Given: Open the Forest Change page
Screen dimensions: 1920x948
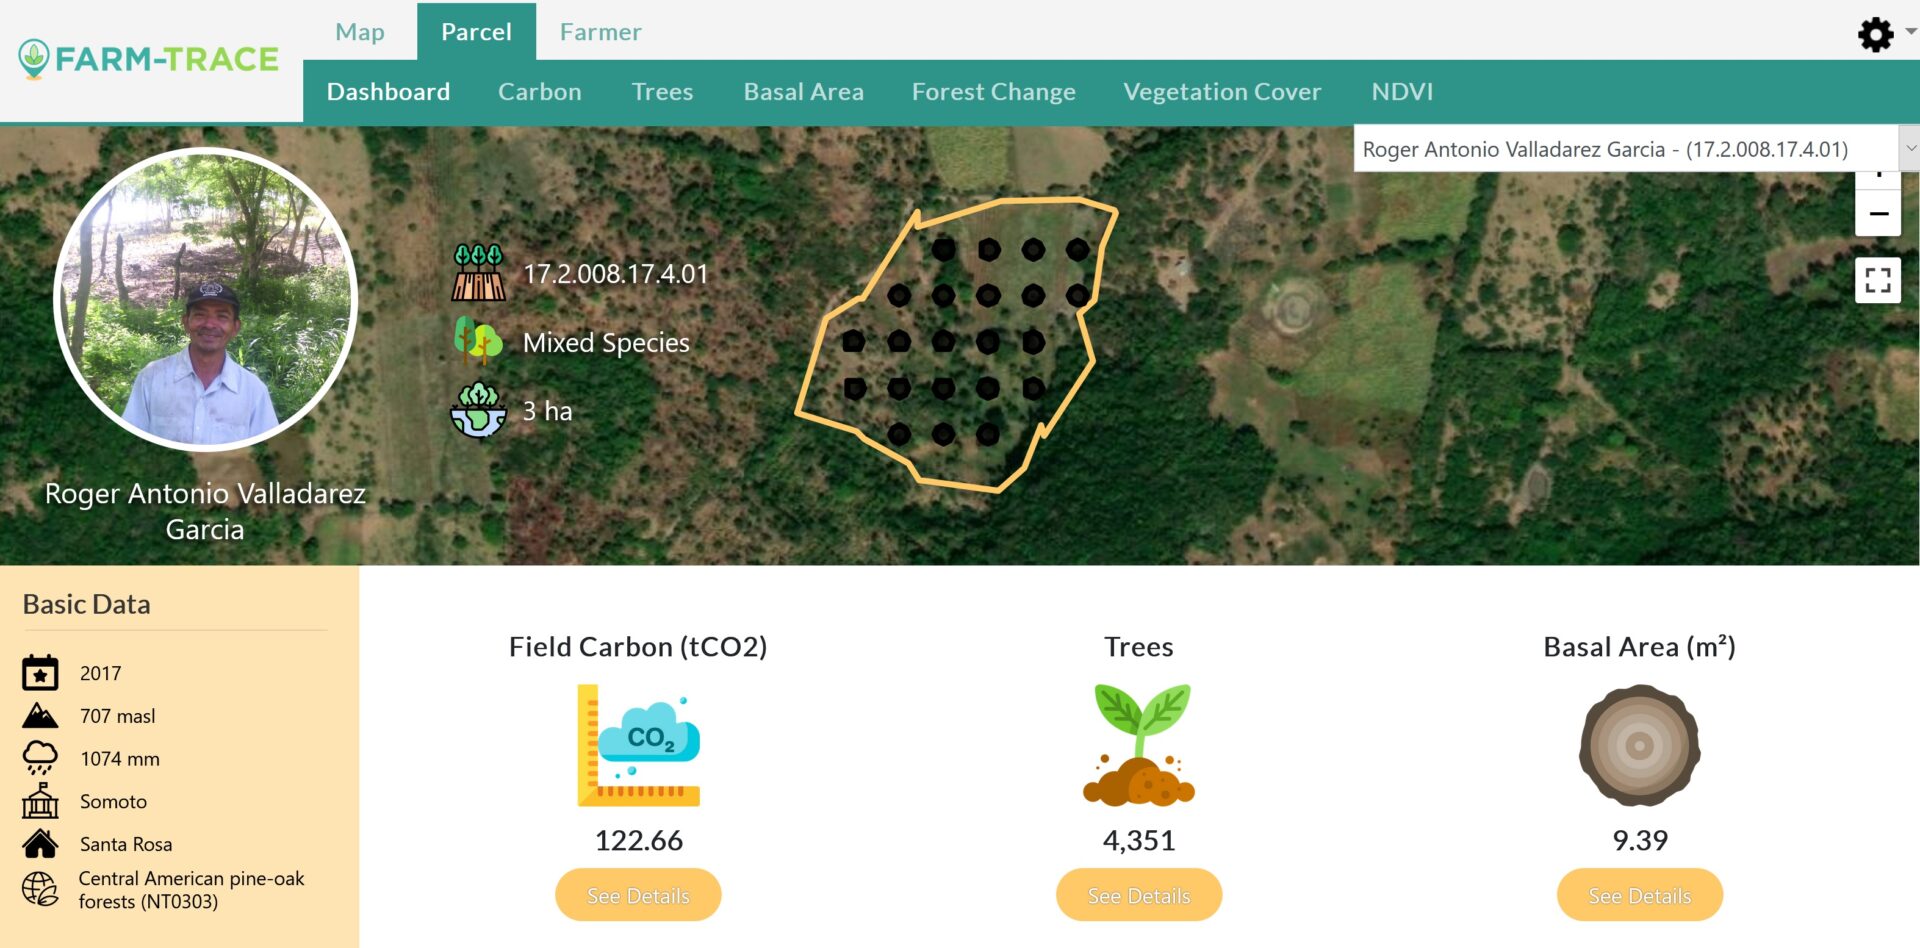Looking at the screenshot, I should 993,92.
